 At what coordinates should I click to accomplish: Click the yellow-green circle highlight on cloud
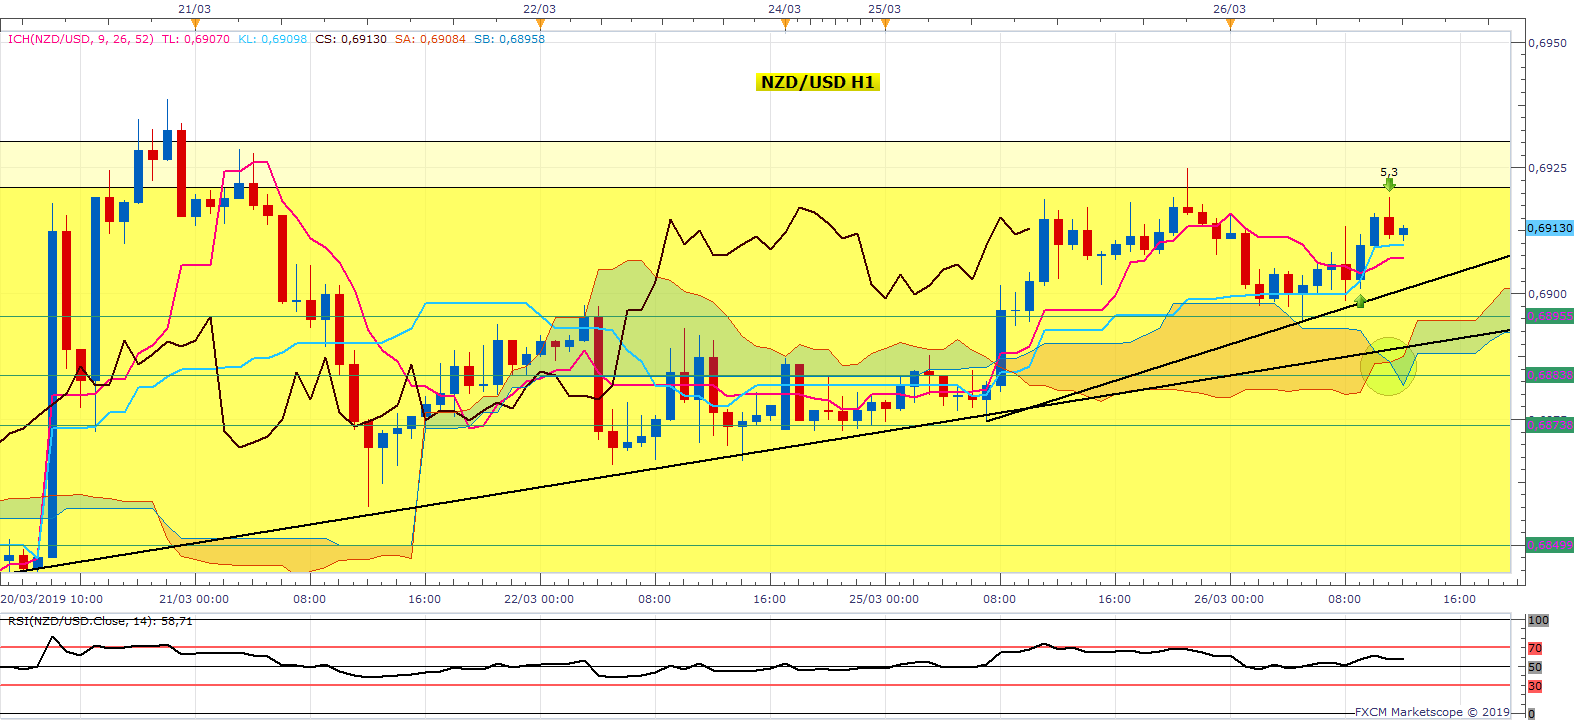point(1388,366)
